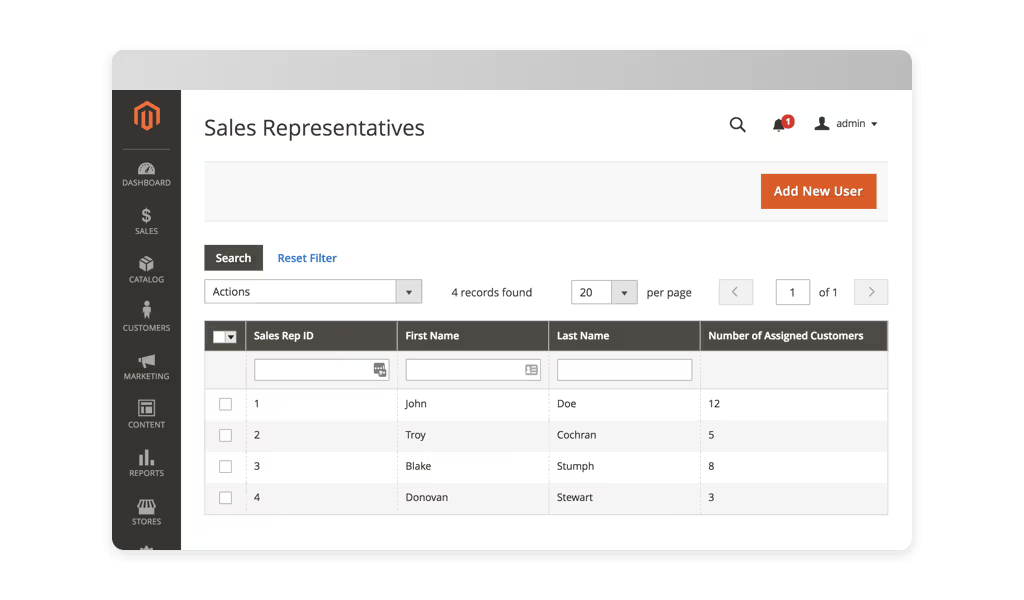
Task: Click the Magento logo icon
Action: pos(146,116)
